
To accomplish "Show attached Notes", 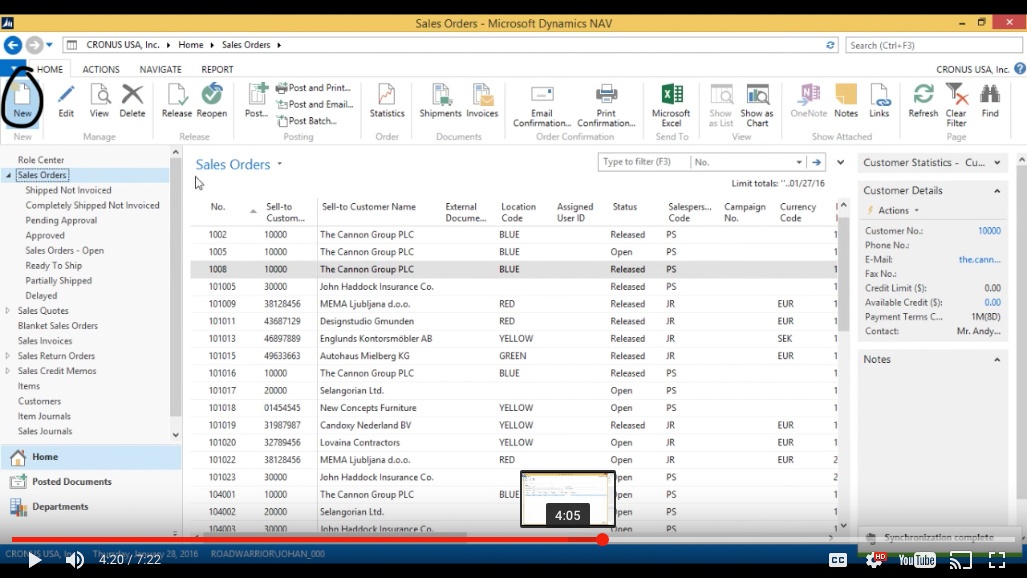I will click(846, 101).
